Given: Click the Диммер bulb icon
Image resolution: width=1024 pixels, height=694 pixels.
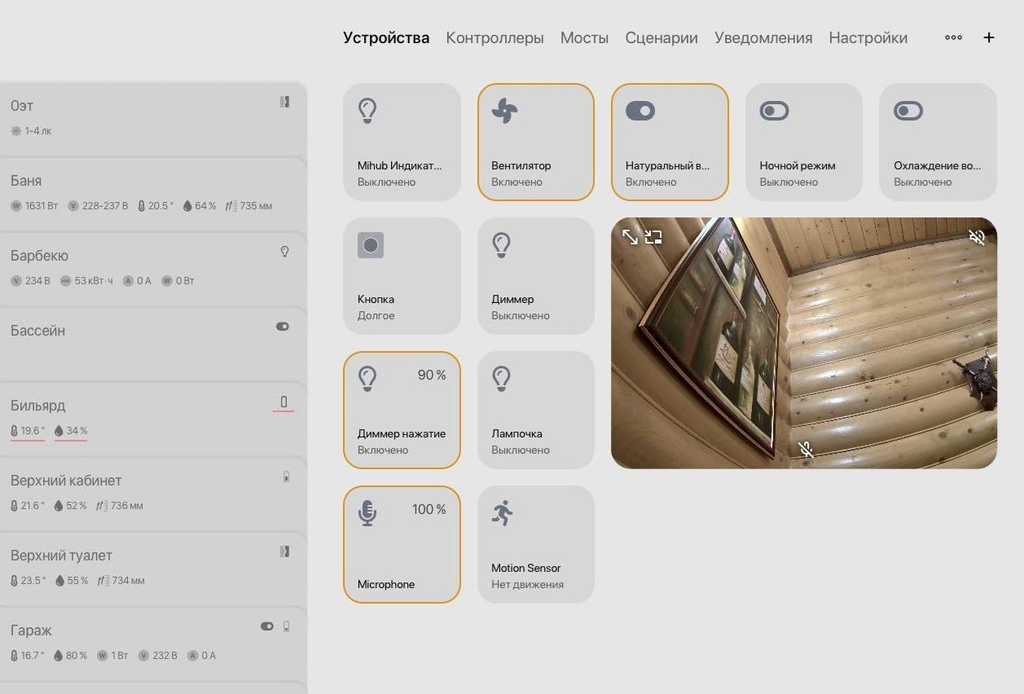Looking at the screenshot, I should 501,245.
